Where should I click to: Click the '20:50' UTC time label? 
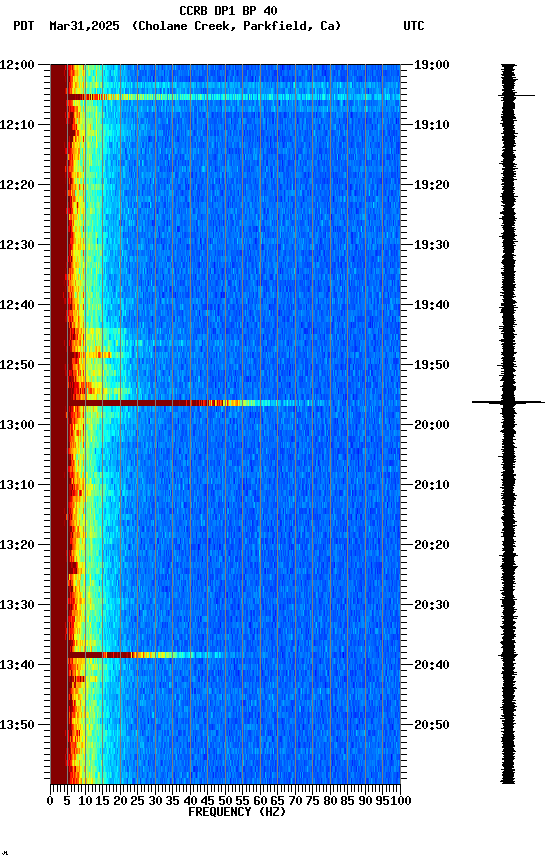432,725
